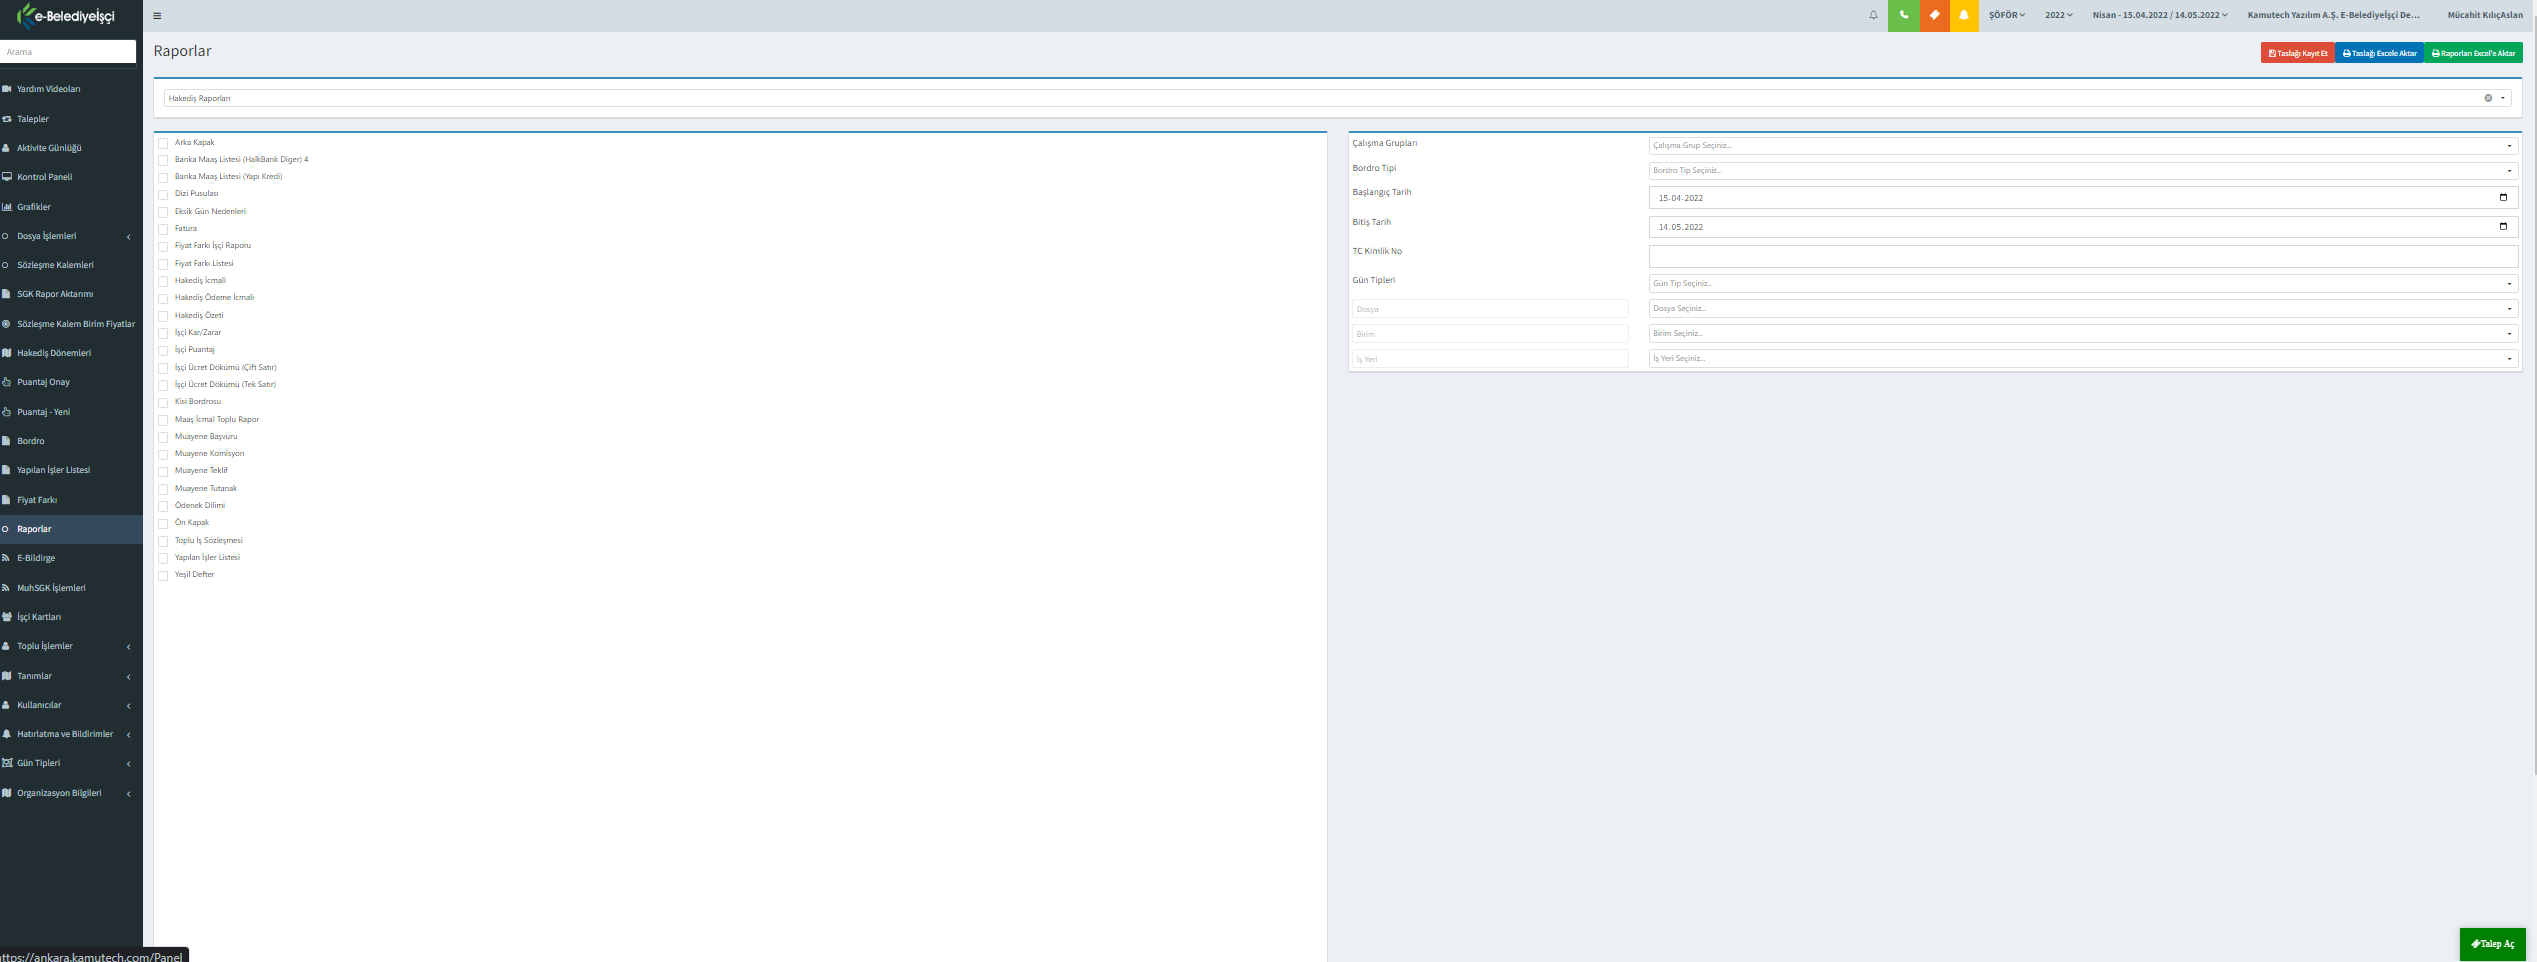Expand the Tanımlar menu

tap(70, 676)
